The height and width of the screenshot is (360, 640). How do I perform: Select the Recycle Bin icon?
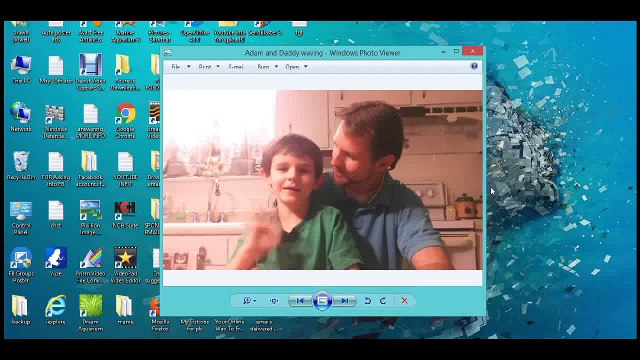click(x=21, y=165)
